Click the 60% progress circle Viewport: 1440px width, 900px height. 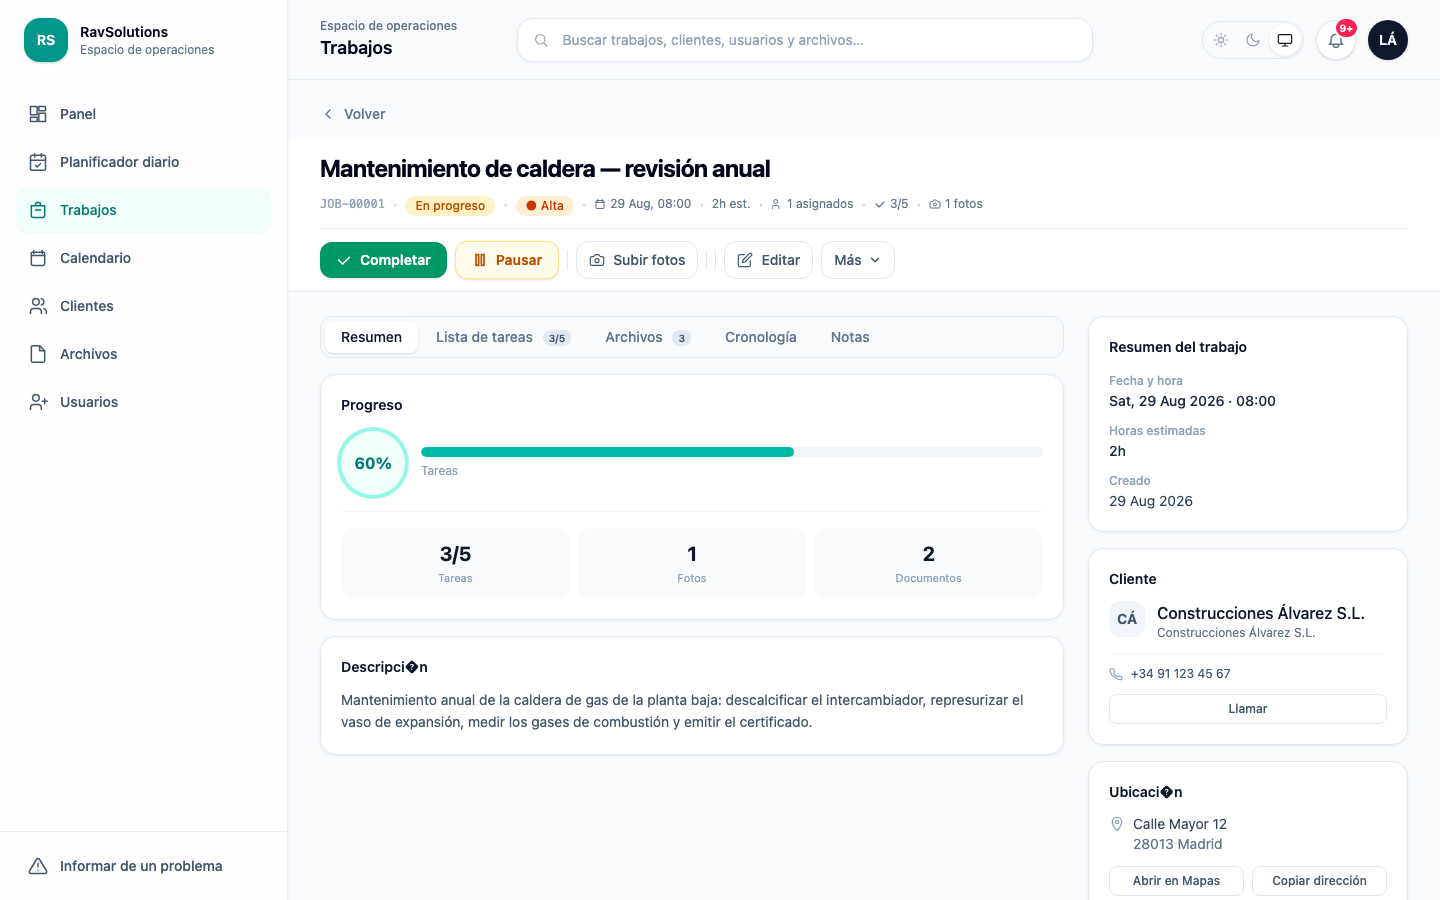[x=373, y=463]
